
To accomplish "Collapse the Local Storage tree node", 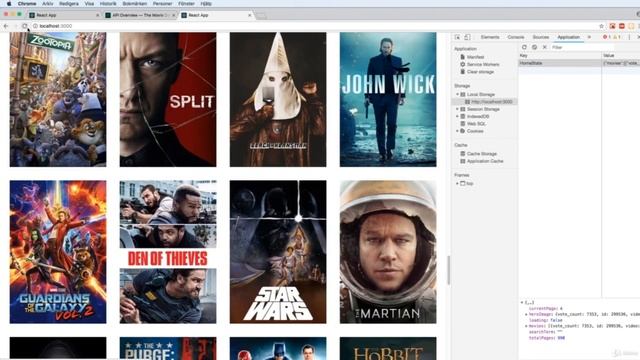I will pyautogui.click(x=457, y=94).
